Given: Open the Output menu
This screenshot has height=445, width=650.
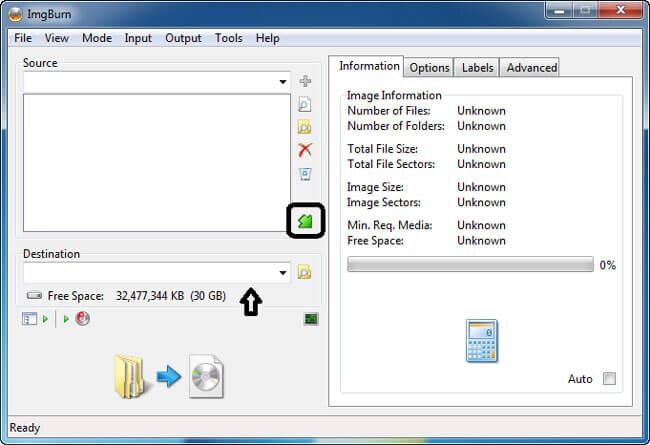Looking at the screenshot, I should [183, 38].
